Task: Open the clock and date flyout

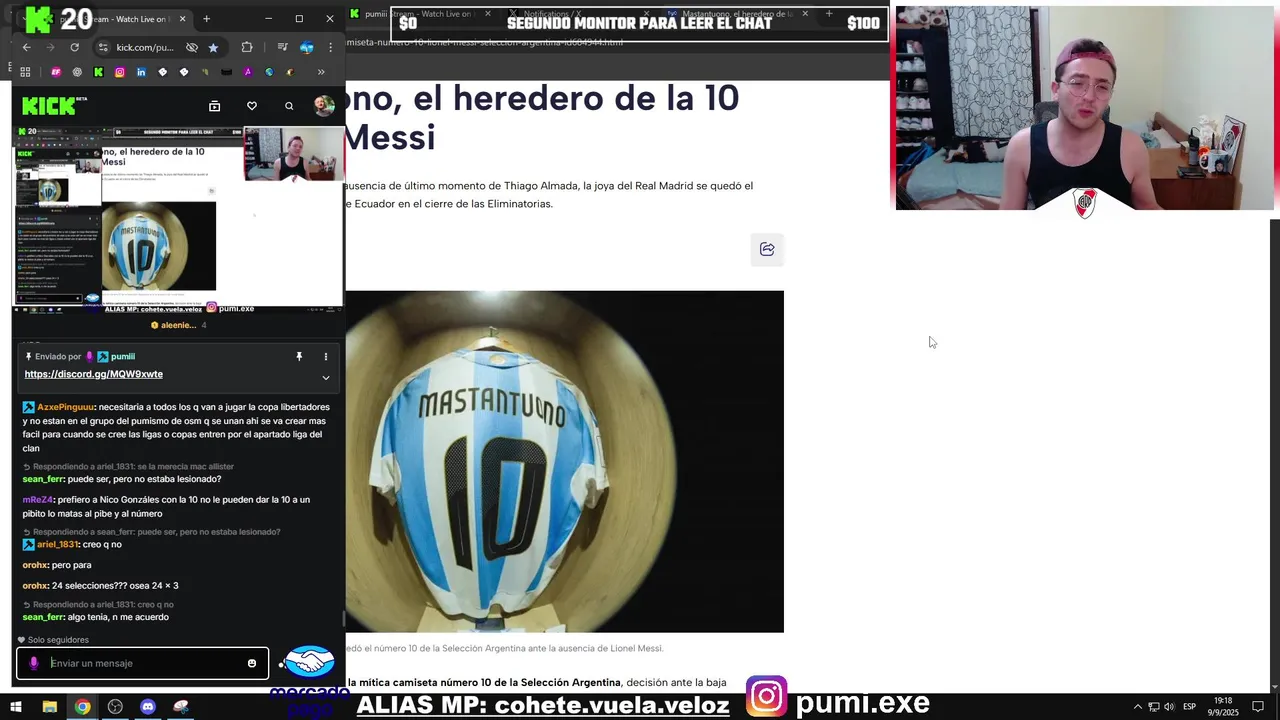Action: [1224, 707]
